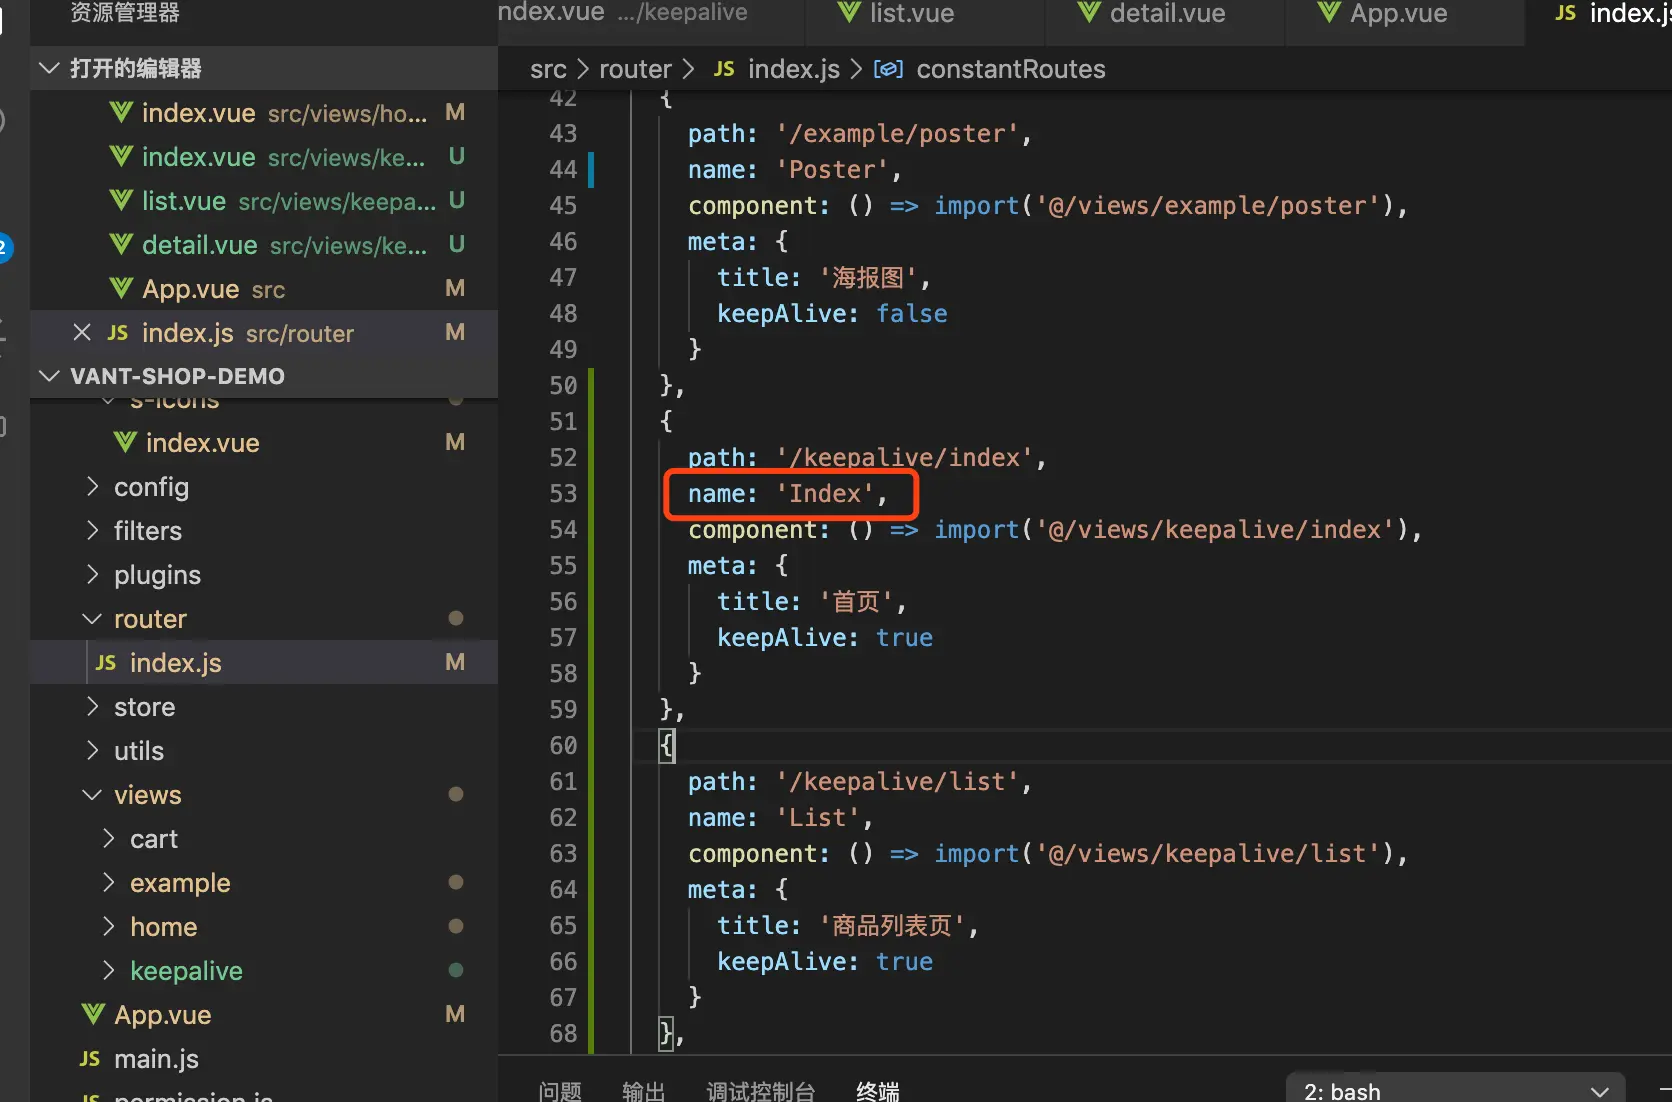Click the import('@/views/keepalive/index') code

[x=1171, y=529]
